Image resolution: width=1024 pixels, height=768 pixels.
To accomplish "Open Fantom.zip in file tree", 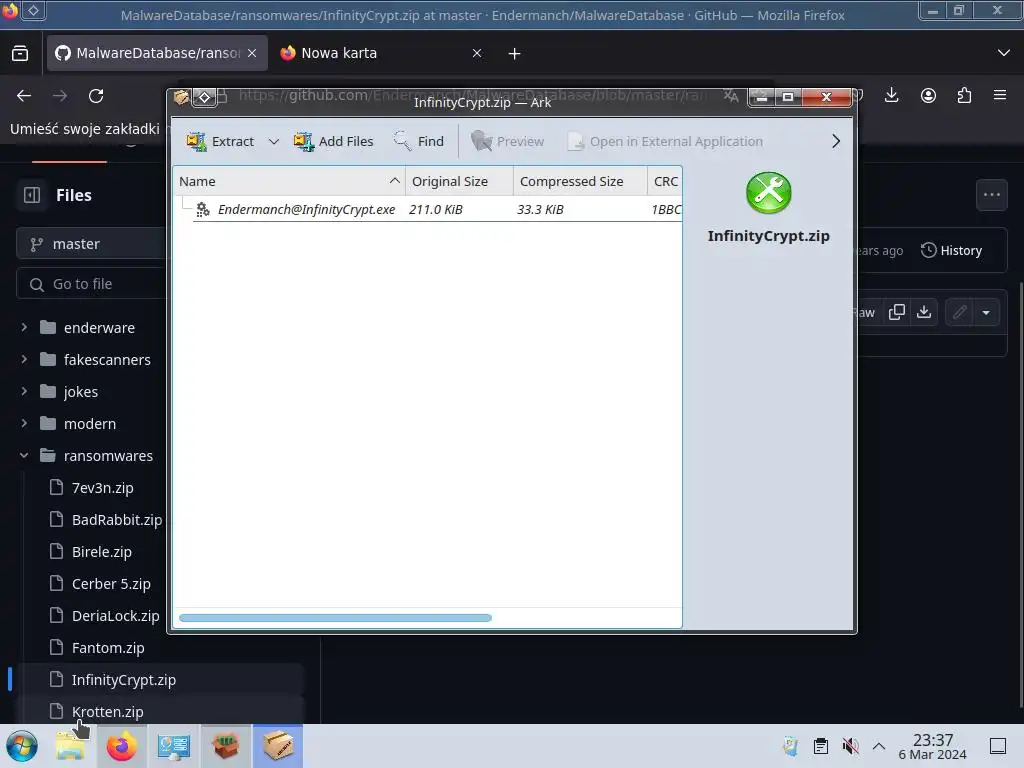I will 108,648.
